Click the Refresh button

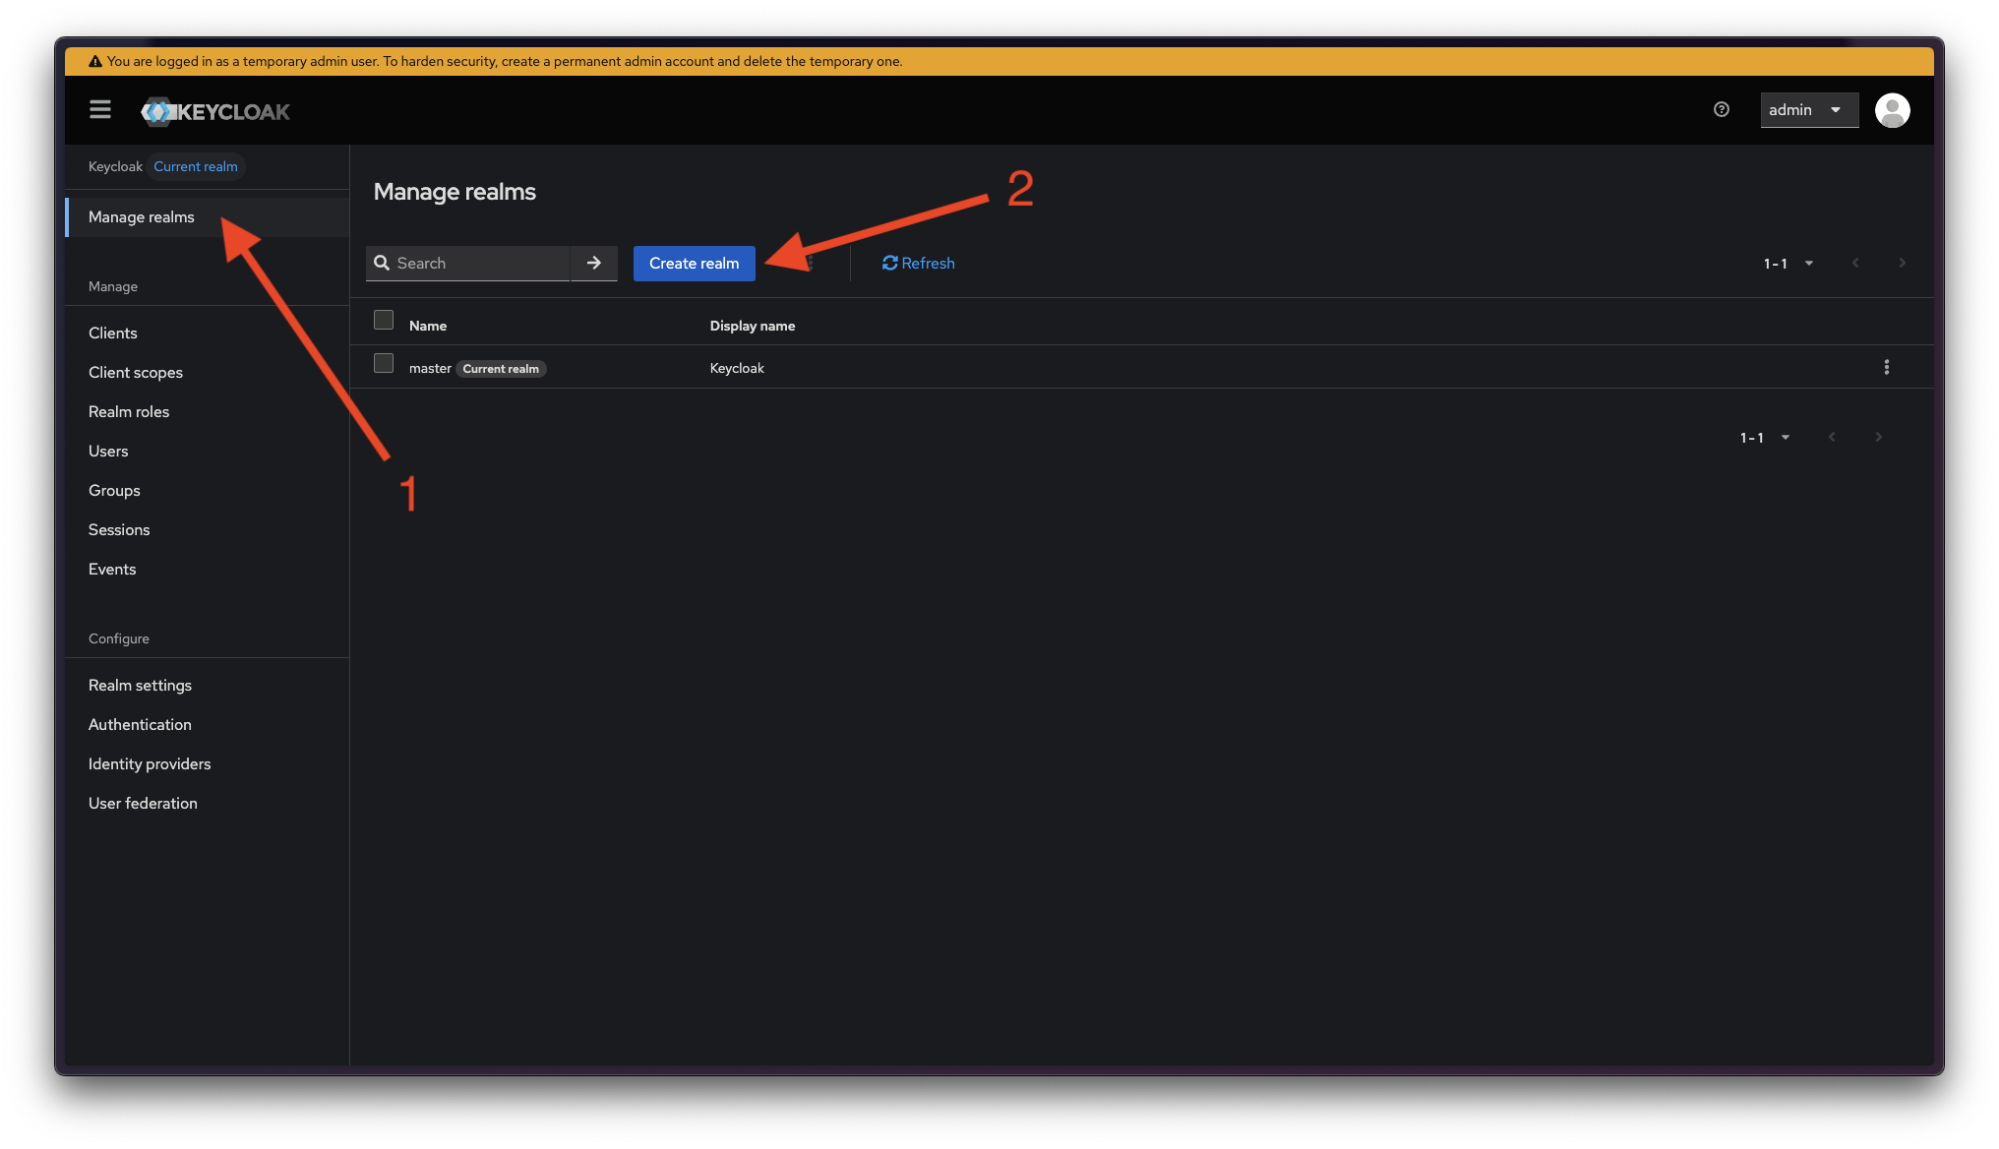(918, 263)
